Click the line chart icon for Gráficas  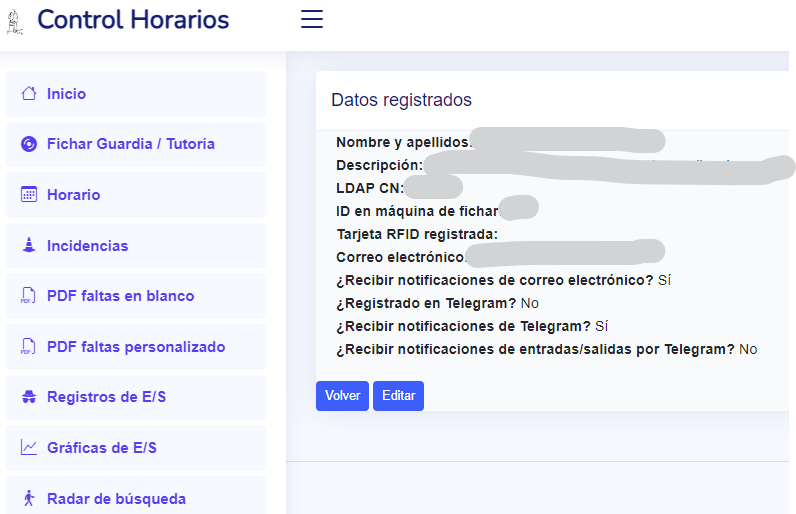tap(29, 448)
